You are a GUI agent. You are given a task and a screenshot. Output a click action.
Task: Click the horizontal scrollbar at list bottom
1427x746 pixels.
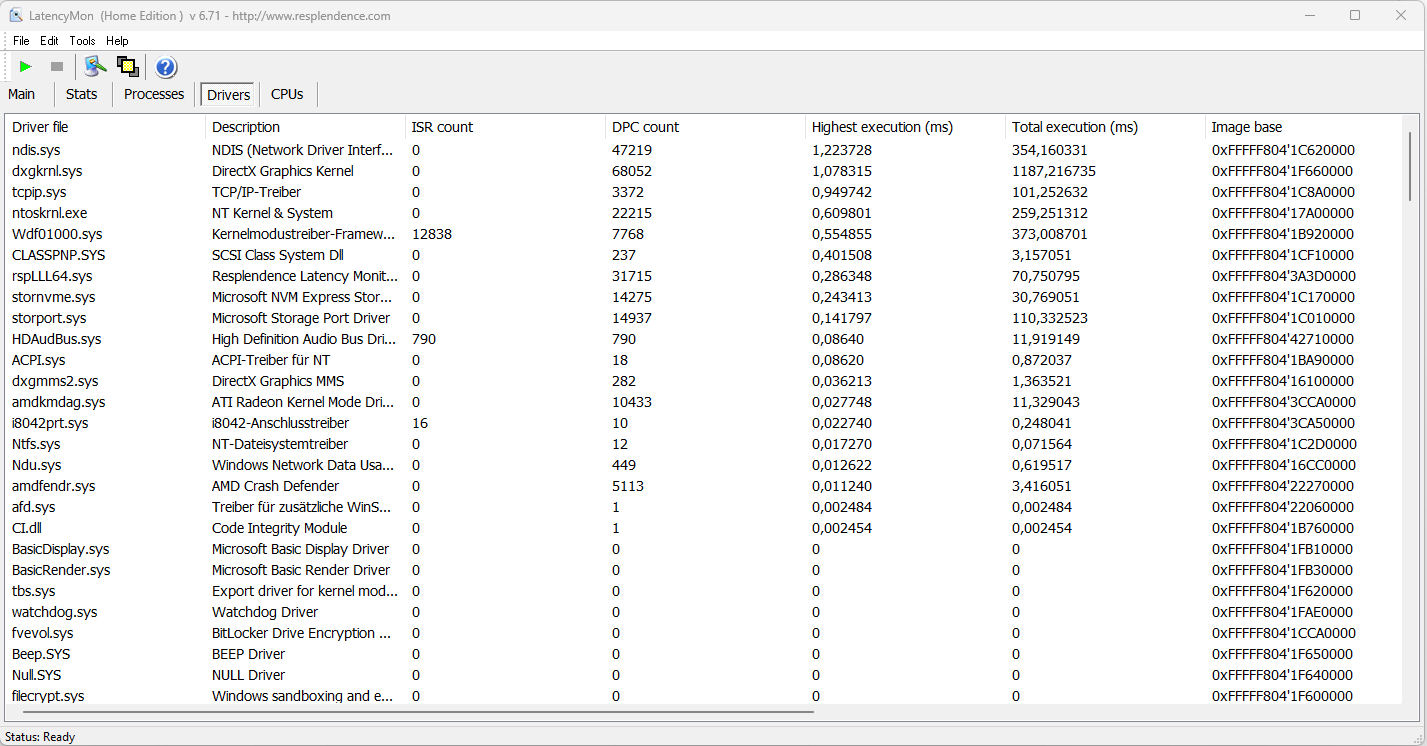tap(410, 712)
